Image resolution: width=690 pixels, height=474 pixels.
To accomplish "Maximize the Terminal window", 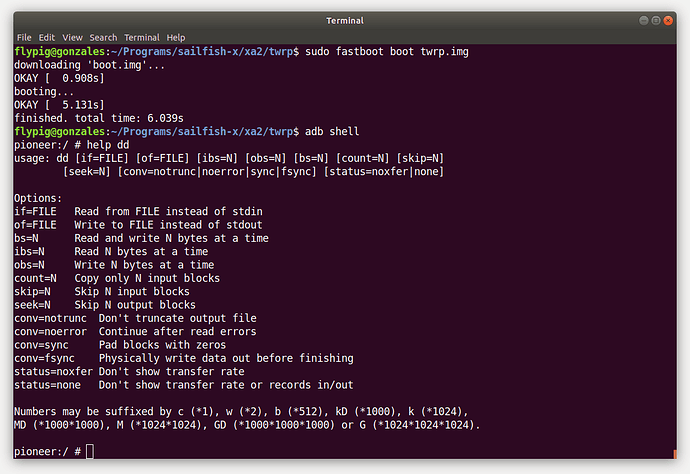I will (656, 21).
